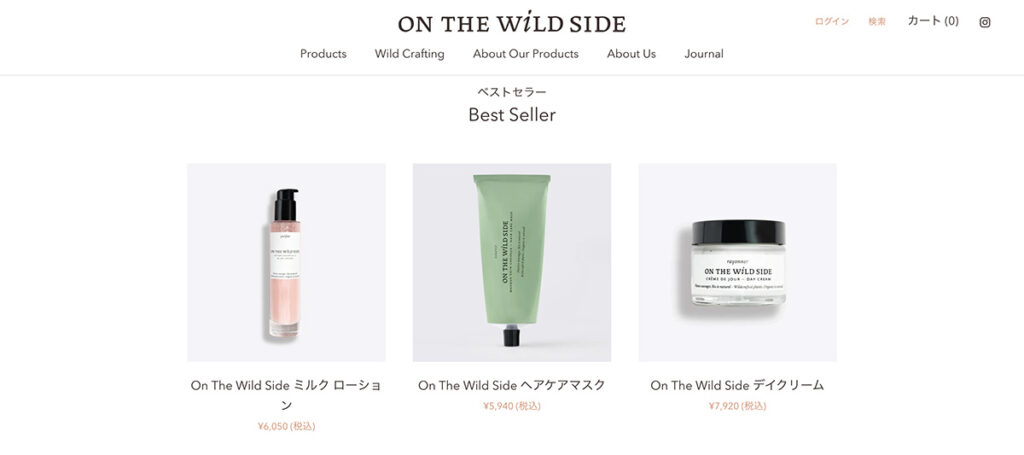Click the ログイン login link
Screen dimensions: 1024x455
click(x=832, y=22)
